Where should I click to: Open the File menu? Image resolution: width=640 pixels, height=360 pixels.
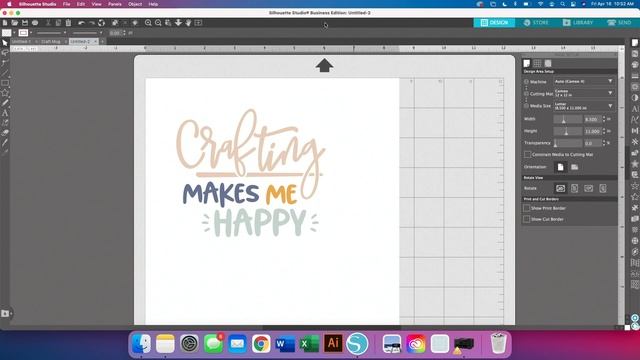click(x=67, y=4)
